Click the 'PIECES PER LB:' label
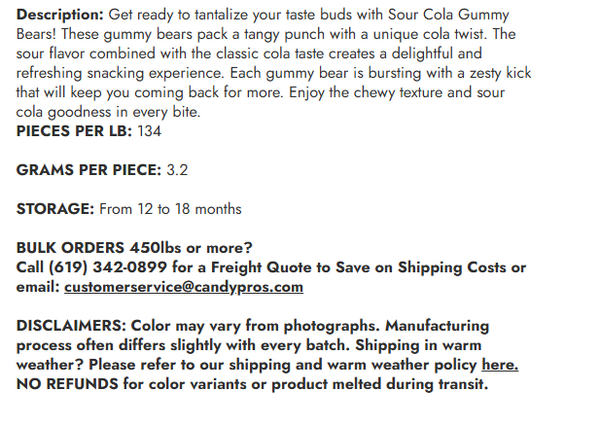The width and height of the screenshot is (600, 426). click(69, 131)
